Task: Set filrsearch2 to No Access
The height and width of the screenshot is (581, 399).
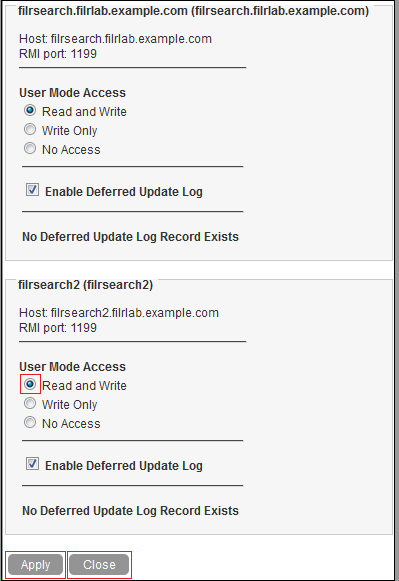Action: coord(30,422)
